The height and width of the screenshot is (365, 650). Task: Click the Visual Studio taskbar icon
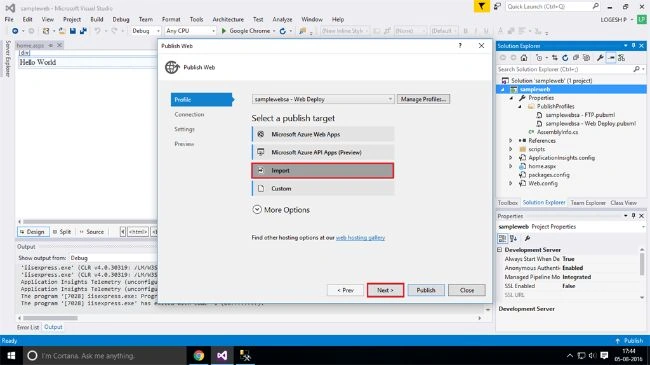tap(222, 355)
